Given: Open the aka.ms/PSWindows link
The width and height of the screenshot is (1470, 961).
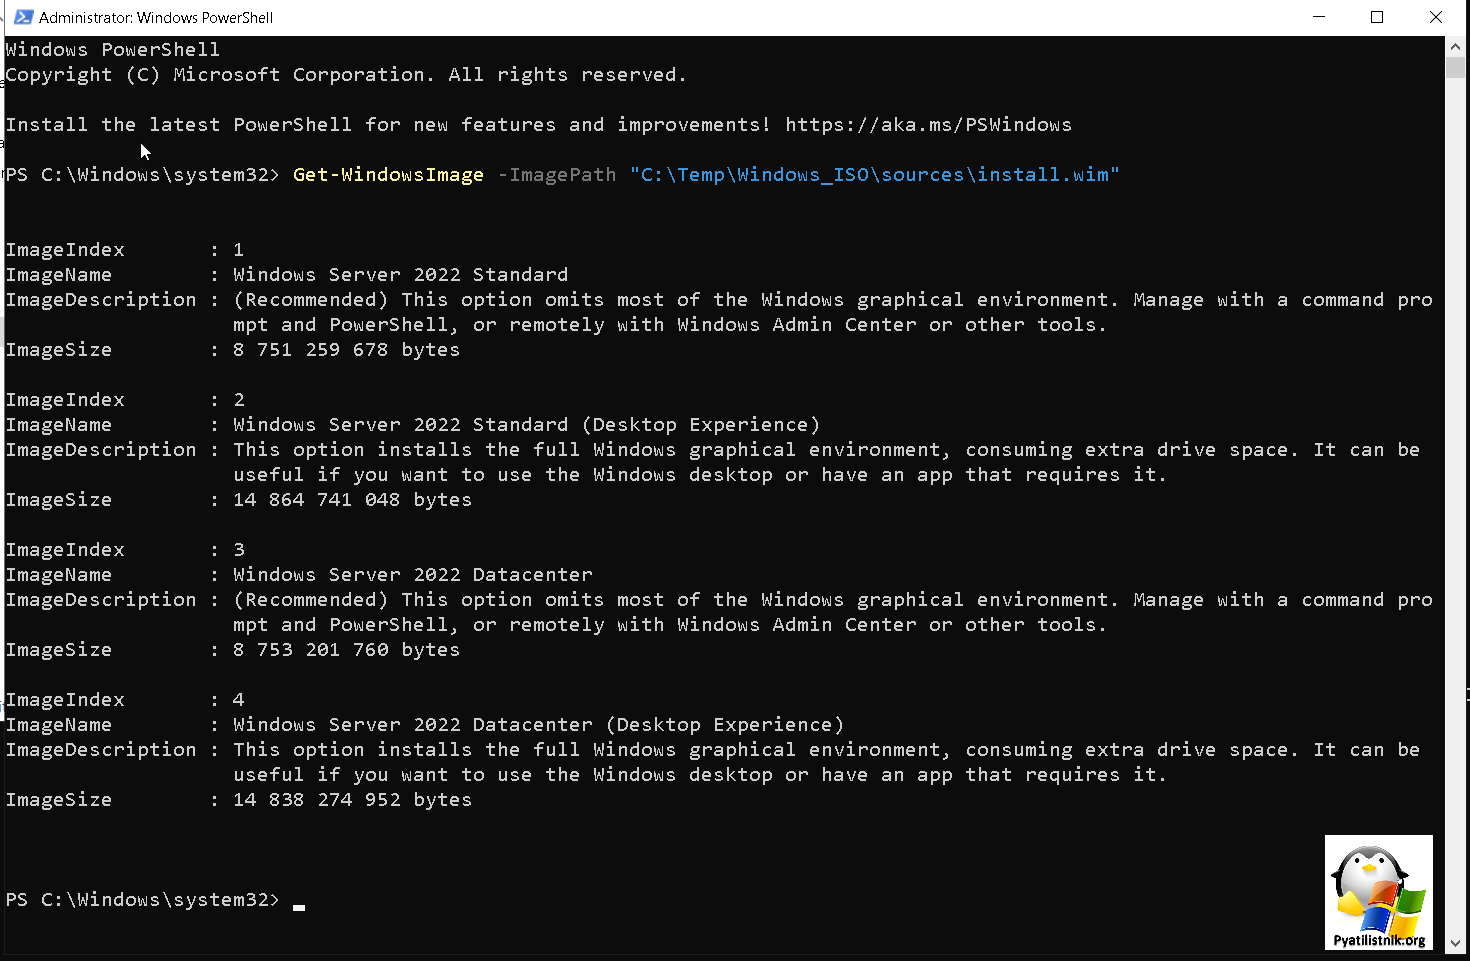Looking at the screenshot, I should click(928, 125).
